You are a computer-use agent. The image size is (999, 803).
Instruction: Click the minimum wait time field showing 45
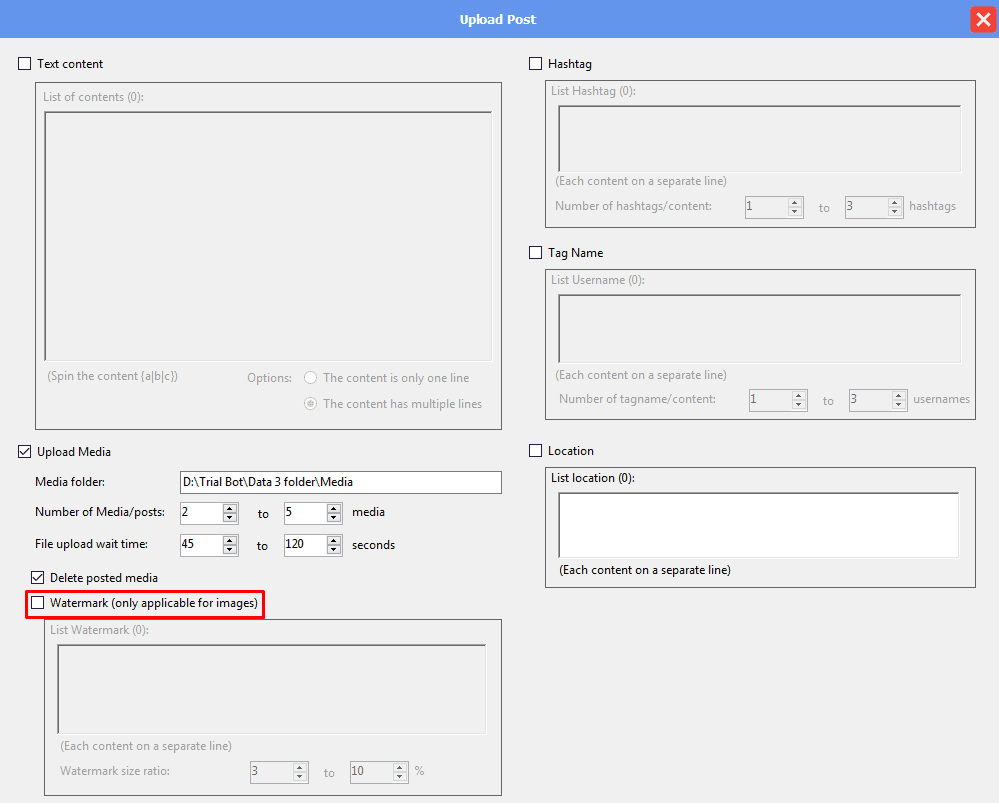200,545
